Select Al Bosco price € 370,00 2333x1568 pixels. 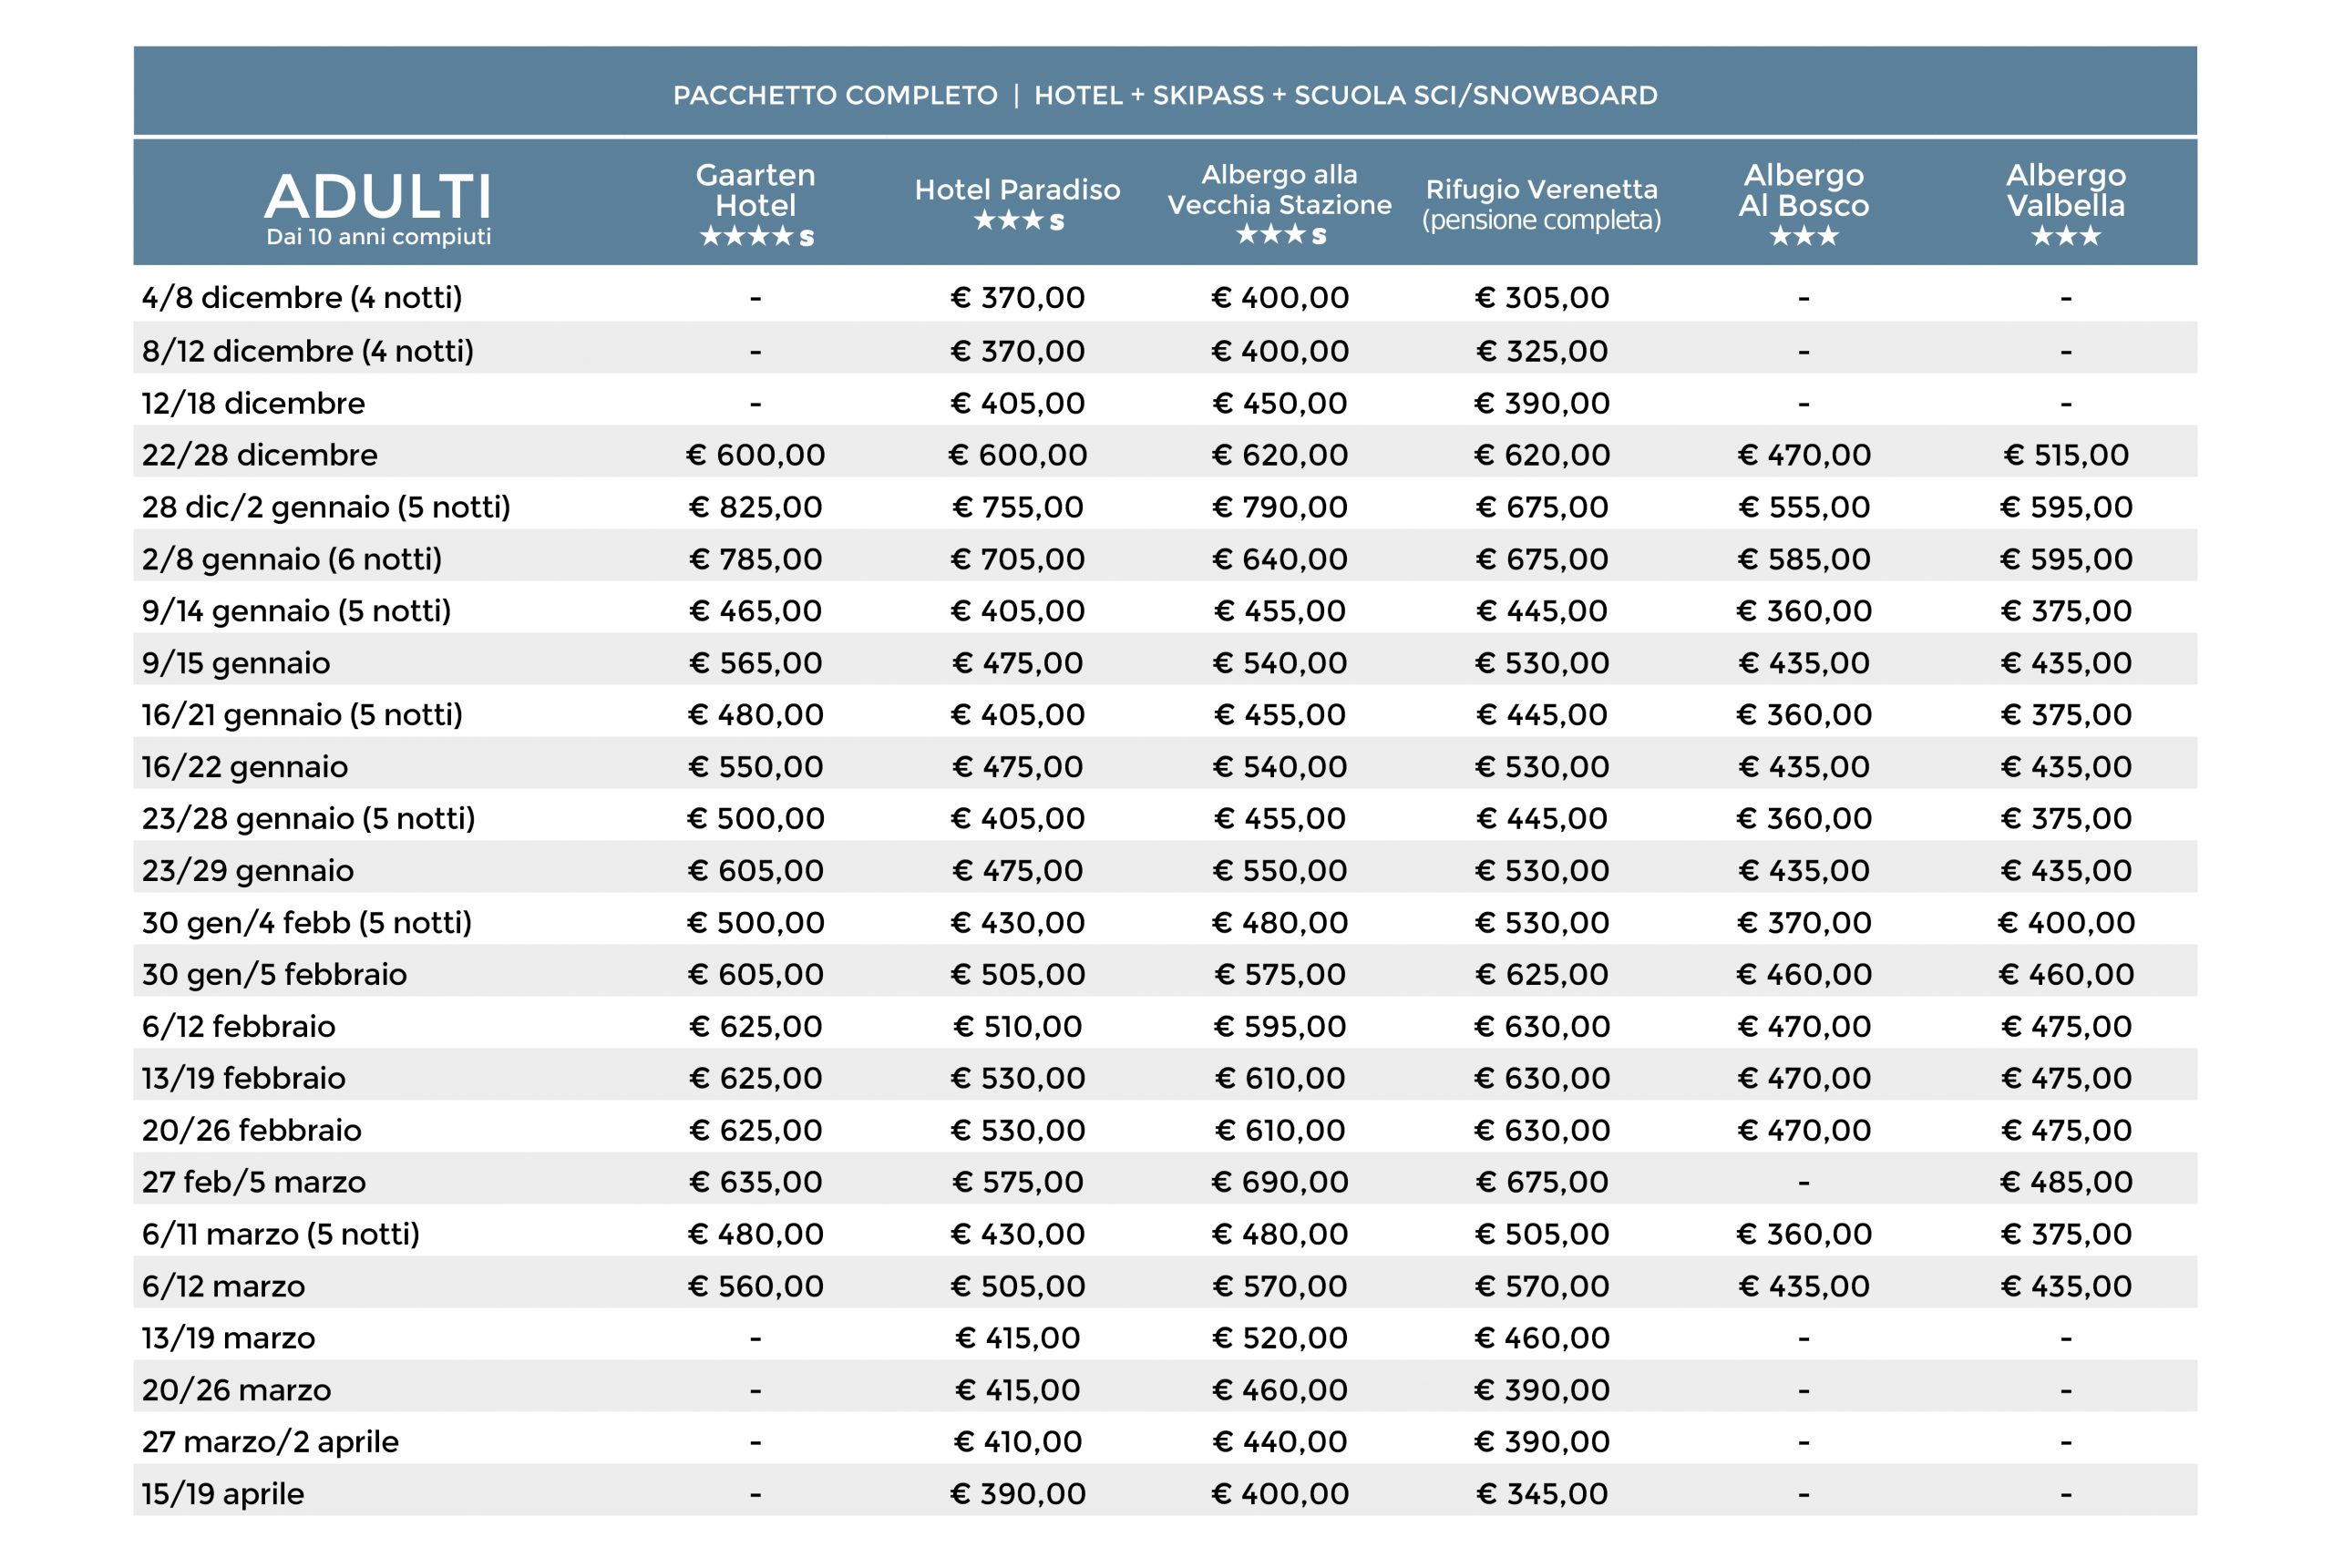tap(1804, 923)
